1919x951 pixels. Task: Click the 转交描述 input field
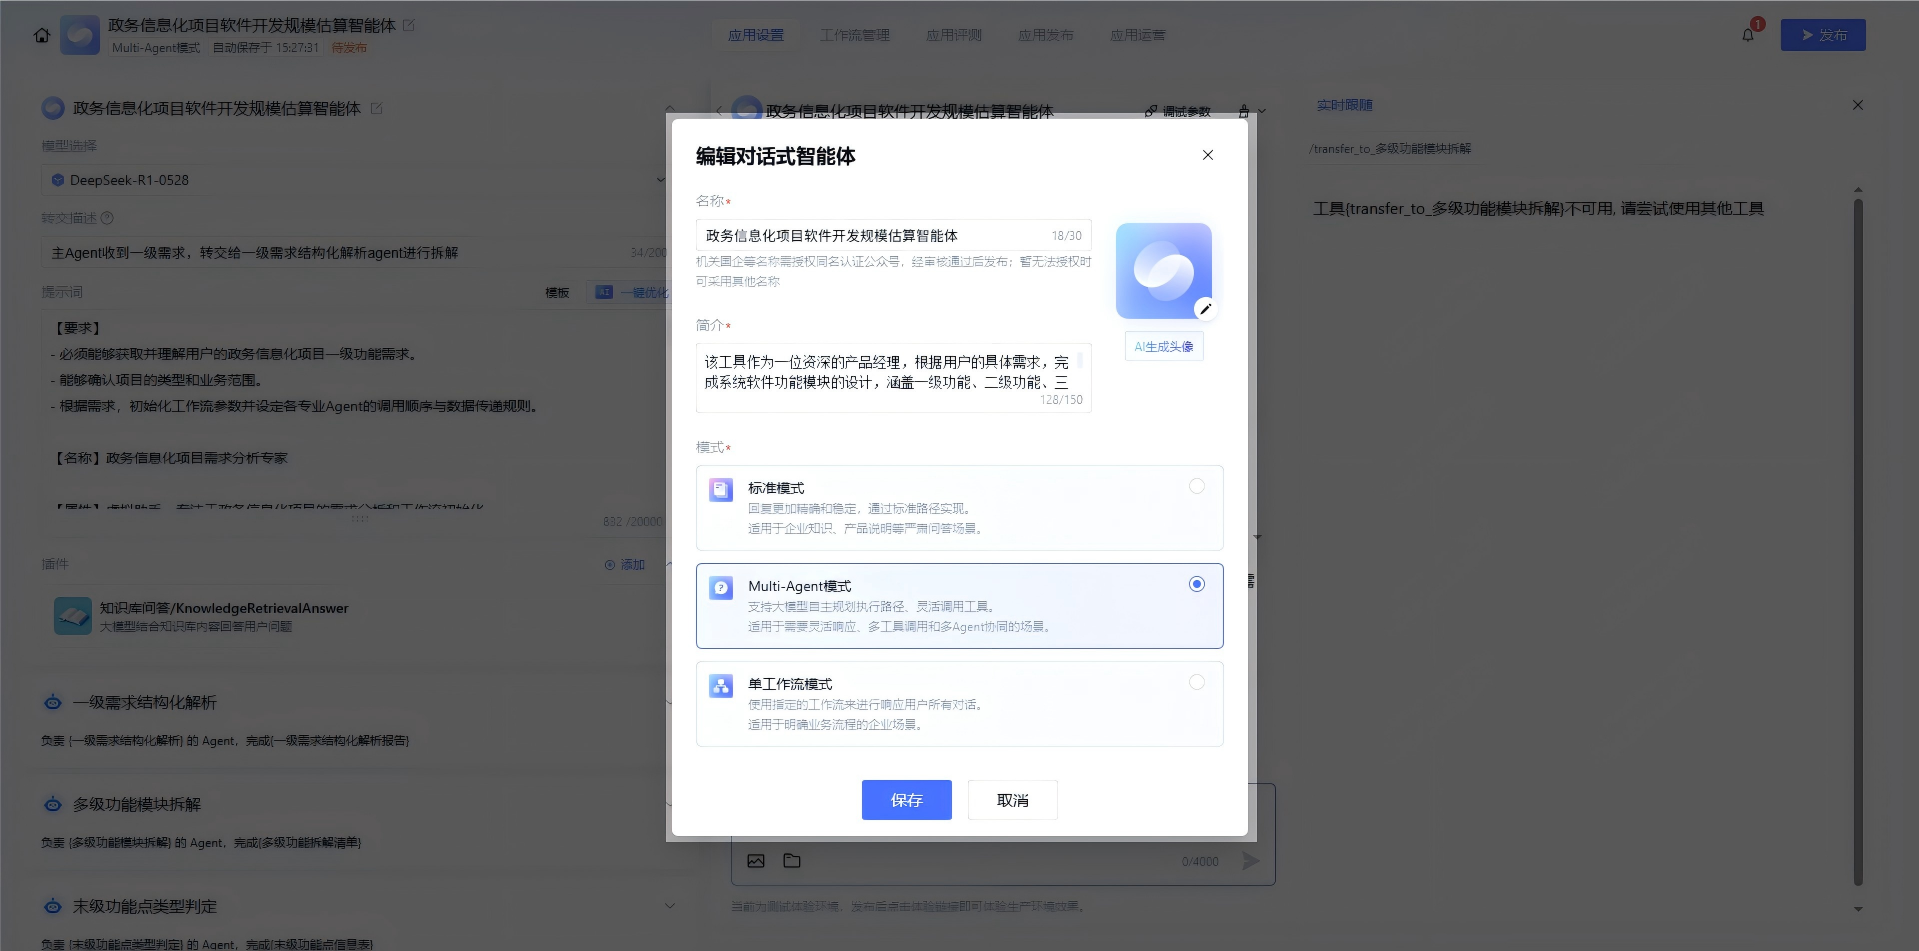tap(354, 253)
